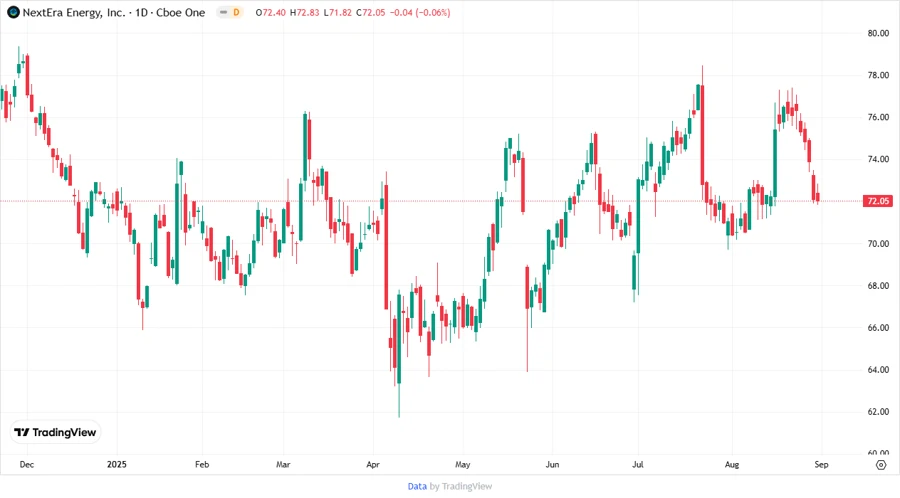The width and height of the screenshot is (900, 498).
Task: Click the tall red late-July candle at 78
Action: pos(703,133)
